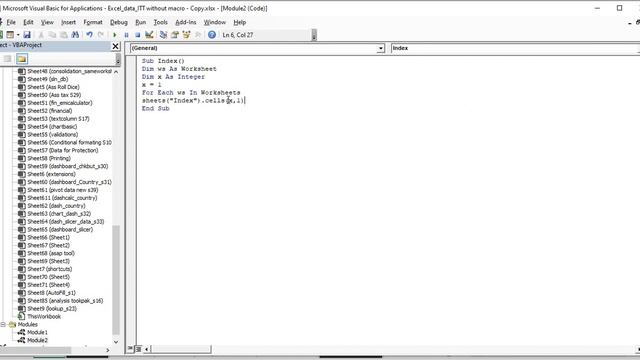Click the Paste toolbar icon
This screenshot has height=360, width=640.
pyautogui.click(x=64, y=35)
